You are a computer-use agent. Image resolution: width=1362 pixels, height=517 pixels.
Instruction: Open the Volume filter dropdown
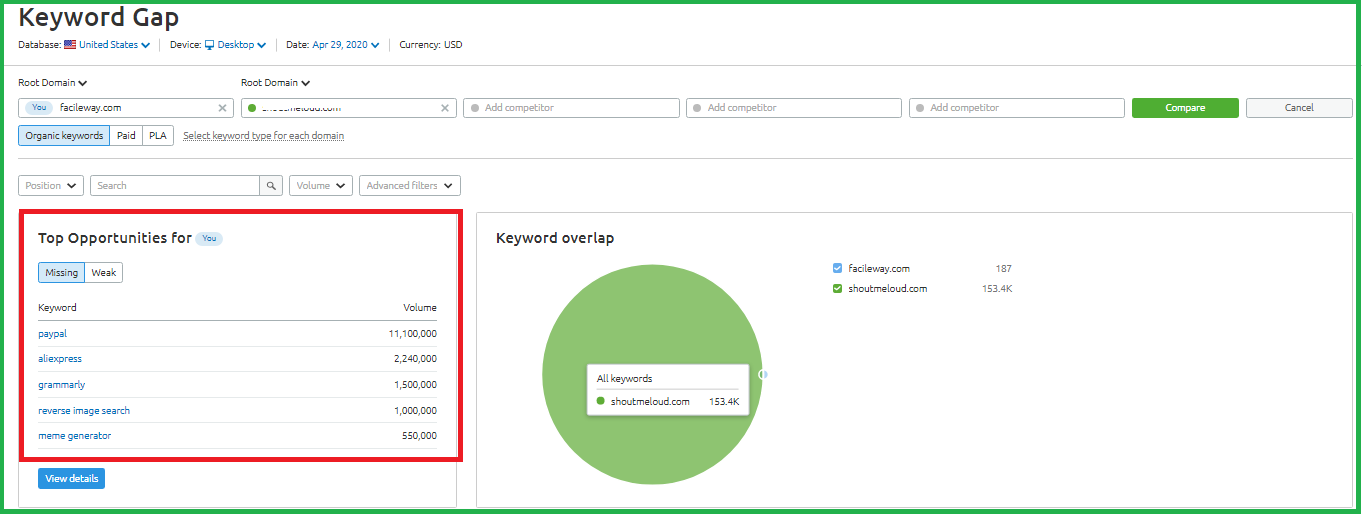pos(321,186)
